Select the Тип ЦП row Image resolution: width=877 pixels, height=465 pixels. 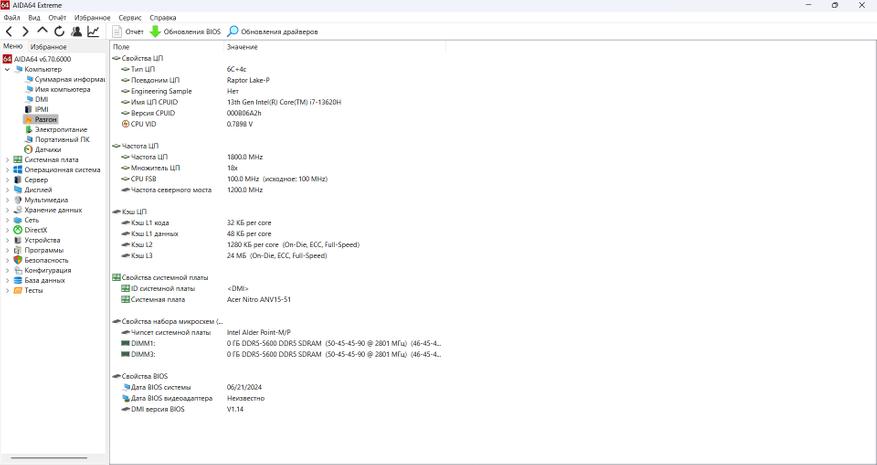click(x=278, y=69)
